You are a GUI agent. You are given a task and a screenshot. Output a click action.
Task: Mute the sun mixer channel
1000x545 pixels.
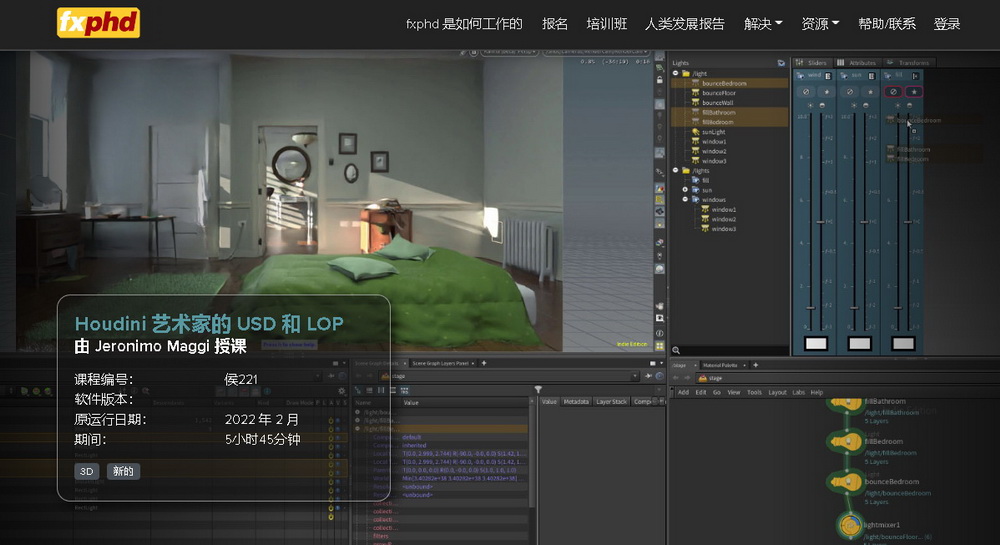[x=849, y=92]
